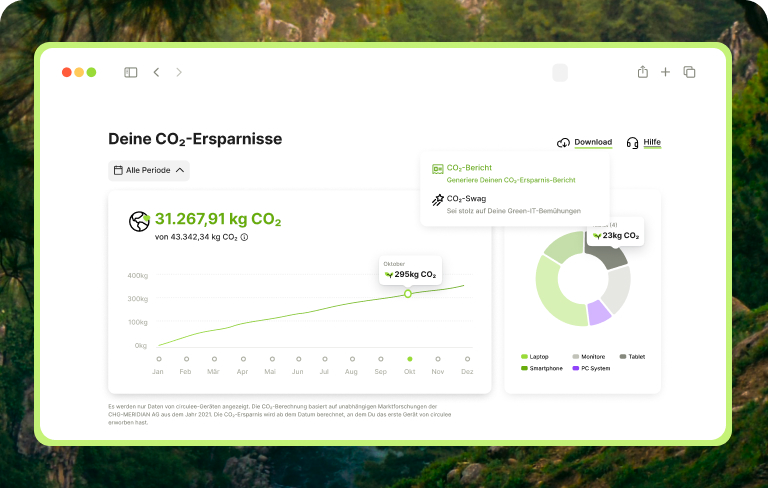
Task: Select the Jul month marker
Action: pos(324,359)
